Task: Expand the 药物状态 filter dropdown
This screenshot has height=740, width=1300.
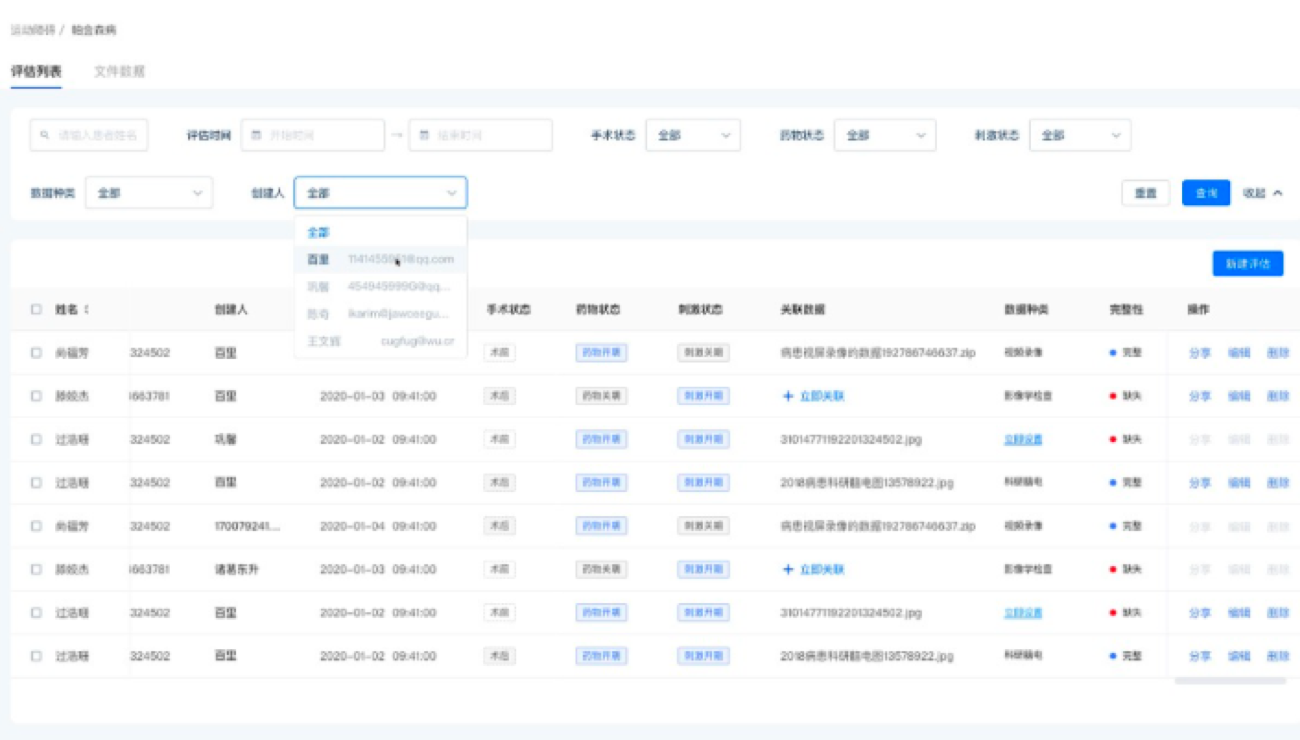Action: click(x=884, y=135)
